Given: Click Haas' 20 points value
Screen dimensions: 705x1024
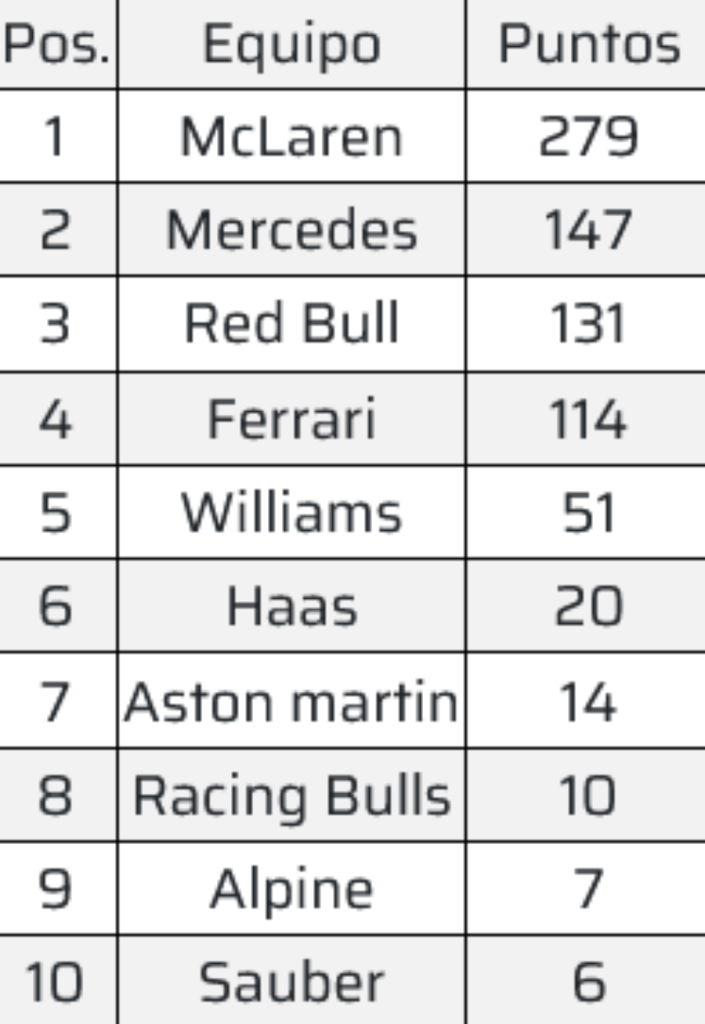Looking at the screenshot, I should point(588,607).
